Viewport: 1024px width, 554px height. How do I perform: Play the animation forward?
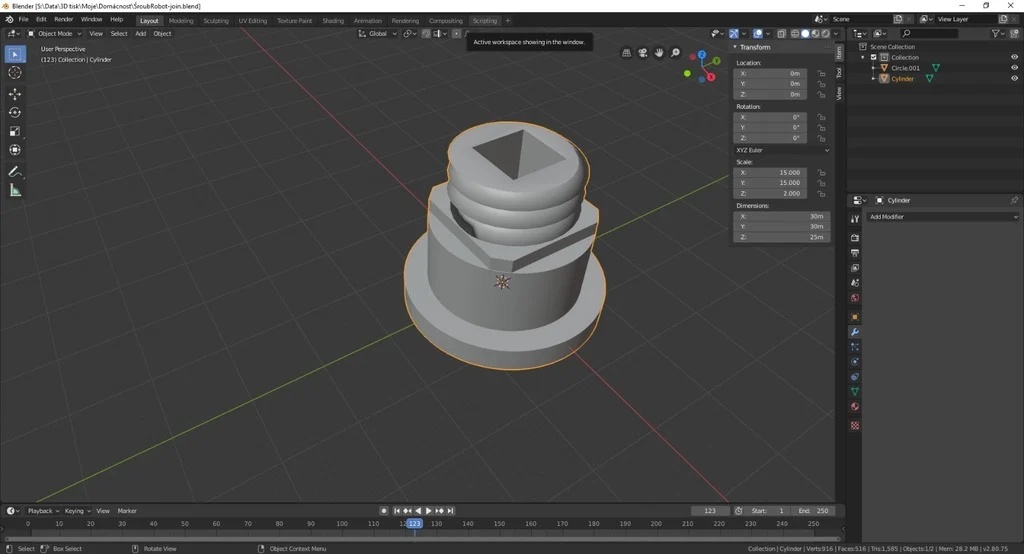tap(428, 511)
